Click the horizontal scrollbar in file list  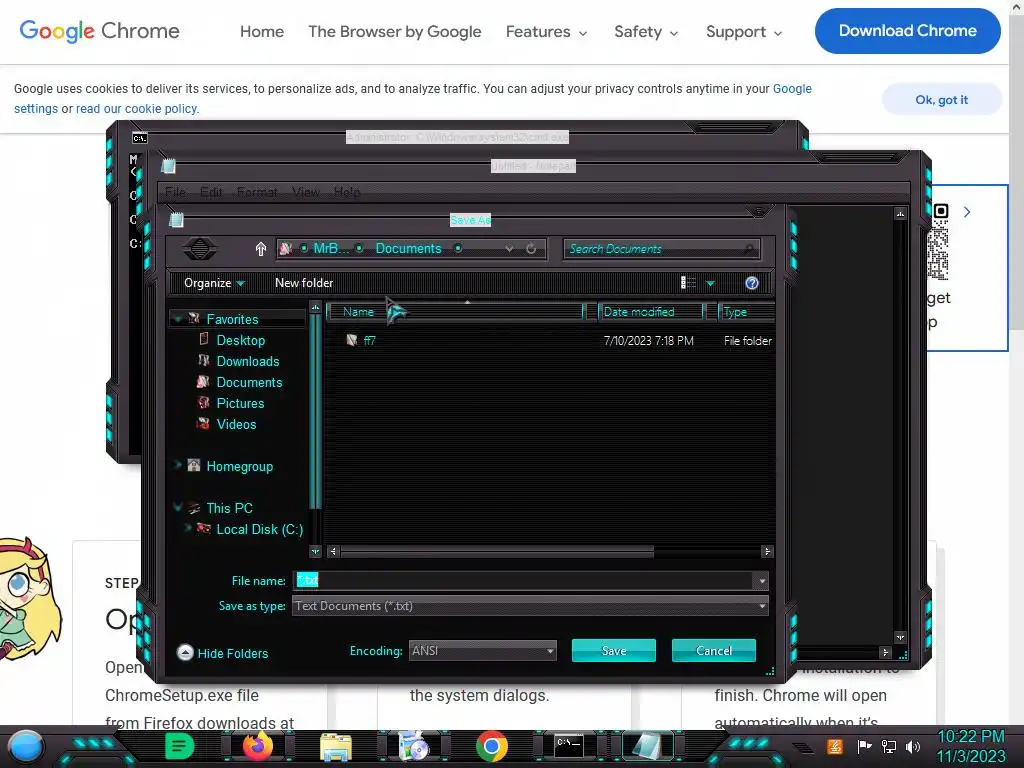pos(496,552)
